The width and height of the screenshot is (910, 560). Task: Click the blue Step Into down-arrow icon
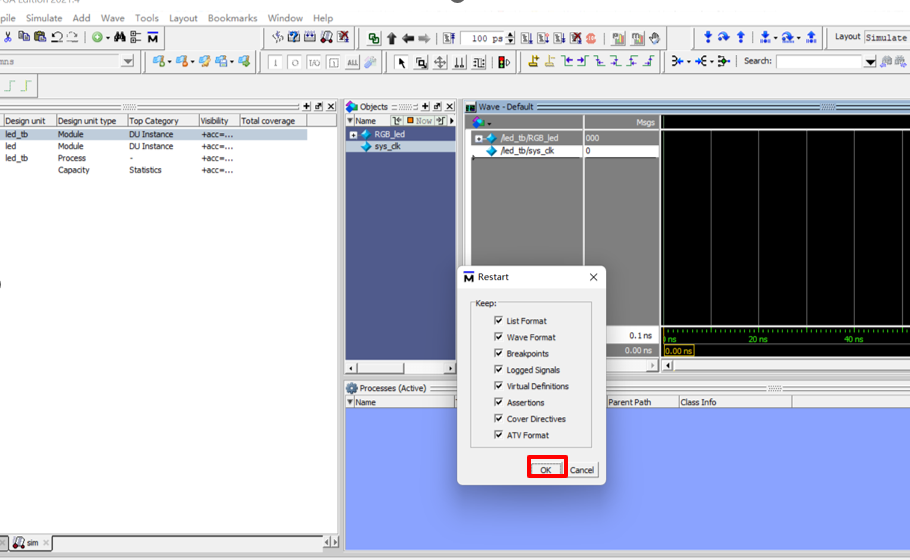click(707, 37)
